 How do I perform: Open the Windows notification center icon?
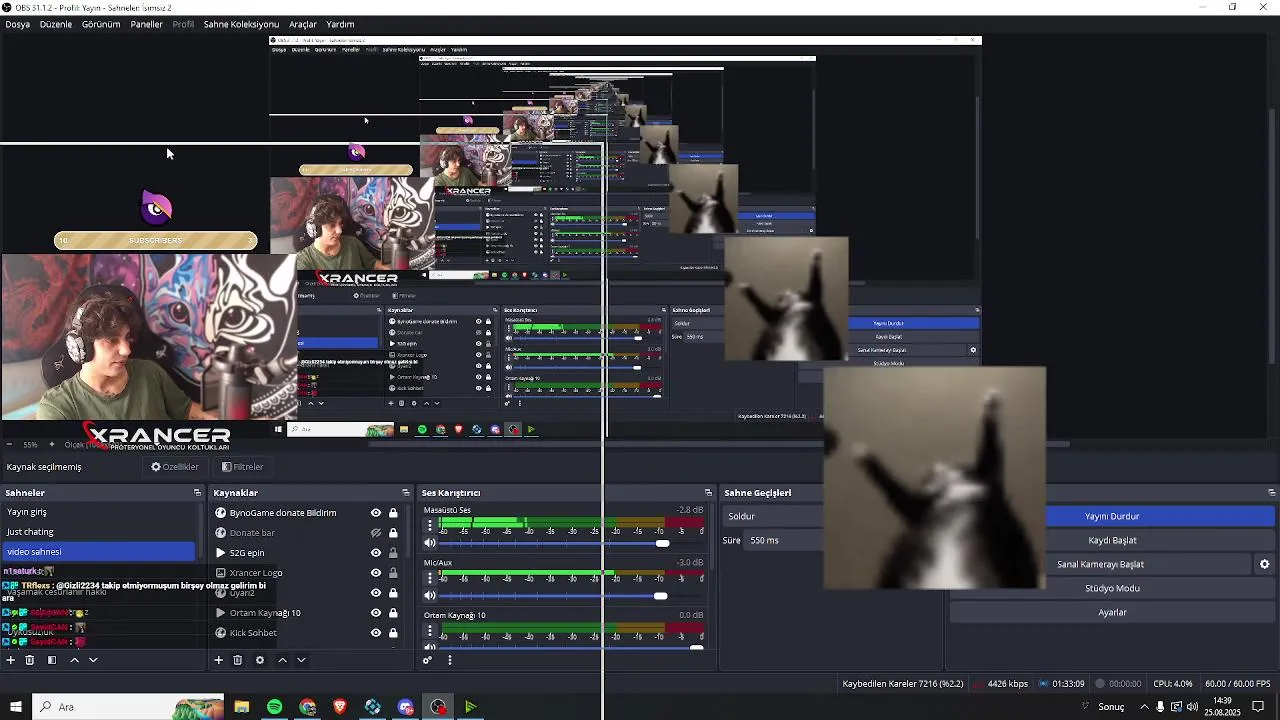pos(1258,707)
